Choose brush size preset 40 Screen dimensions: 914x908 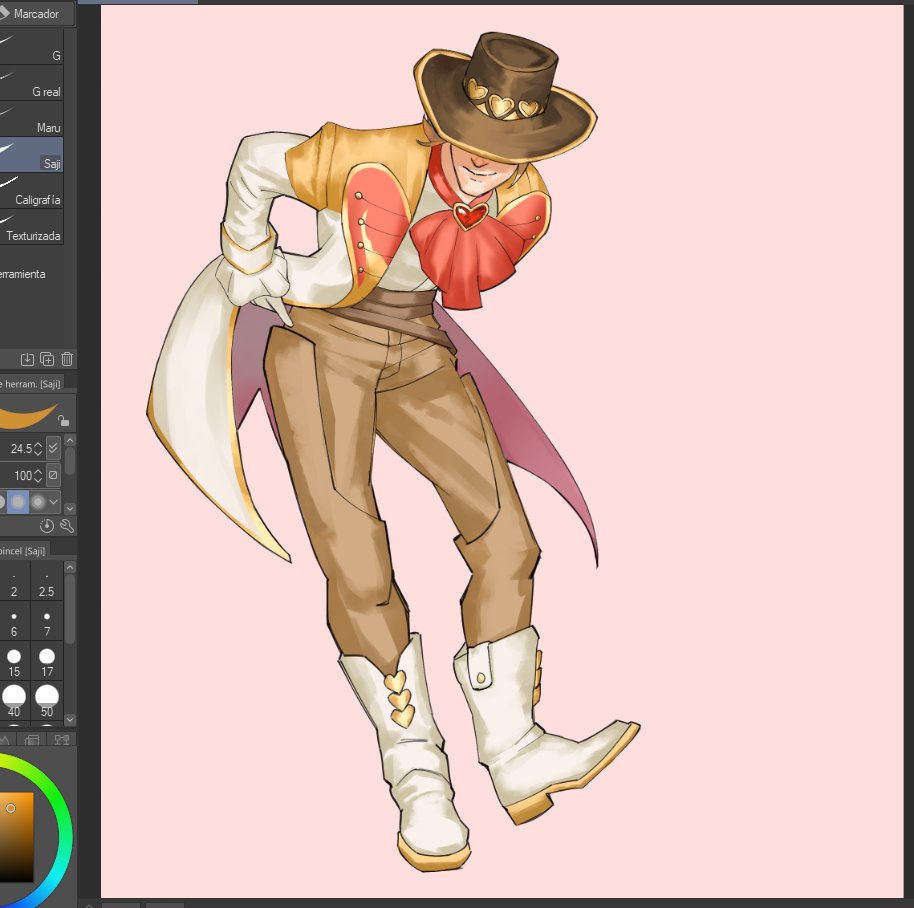point(14,702)
